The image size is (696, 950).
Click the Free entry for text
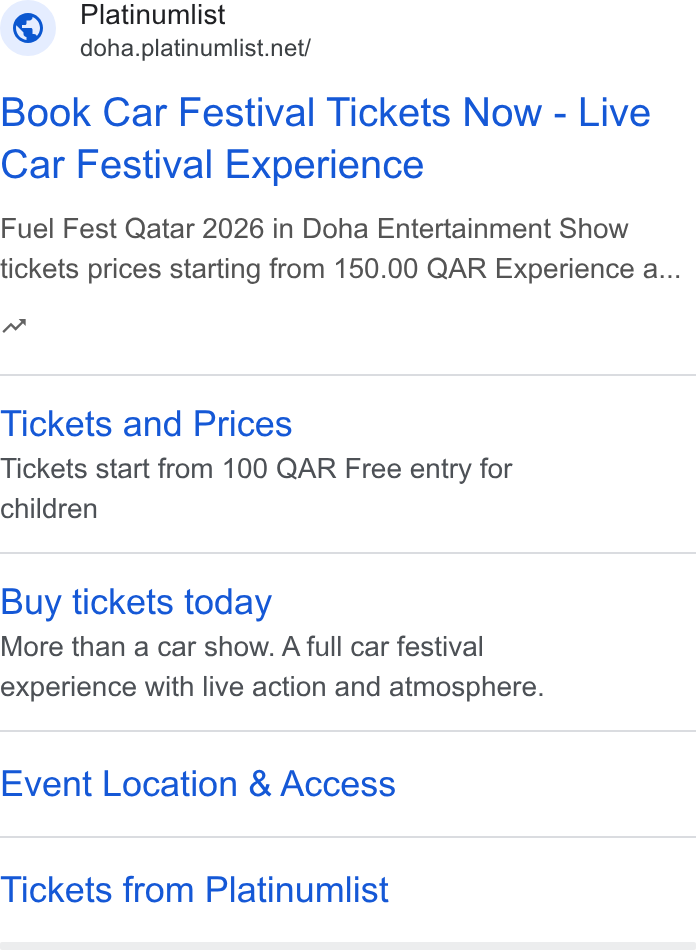coord(429,469)
